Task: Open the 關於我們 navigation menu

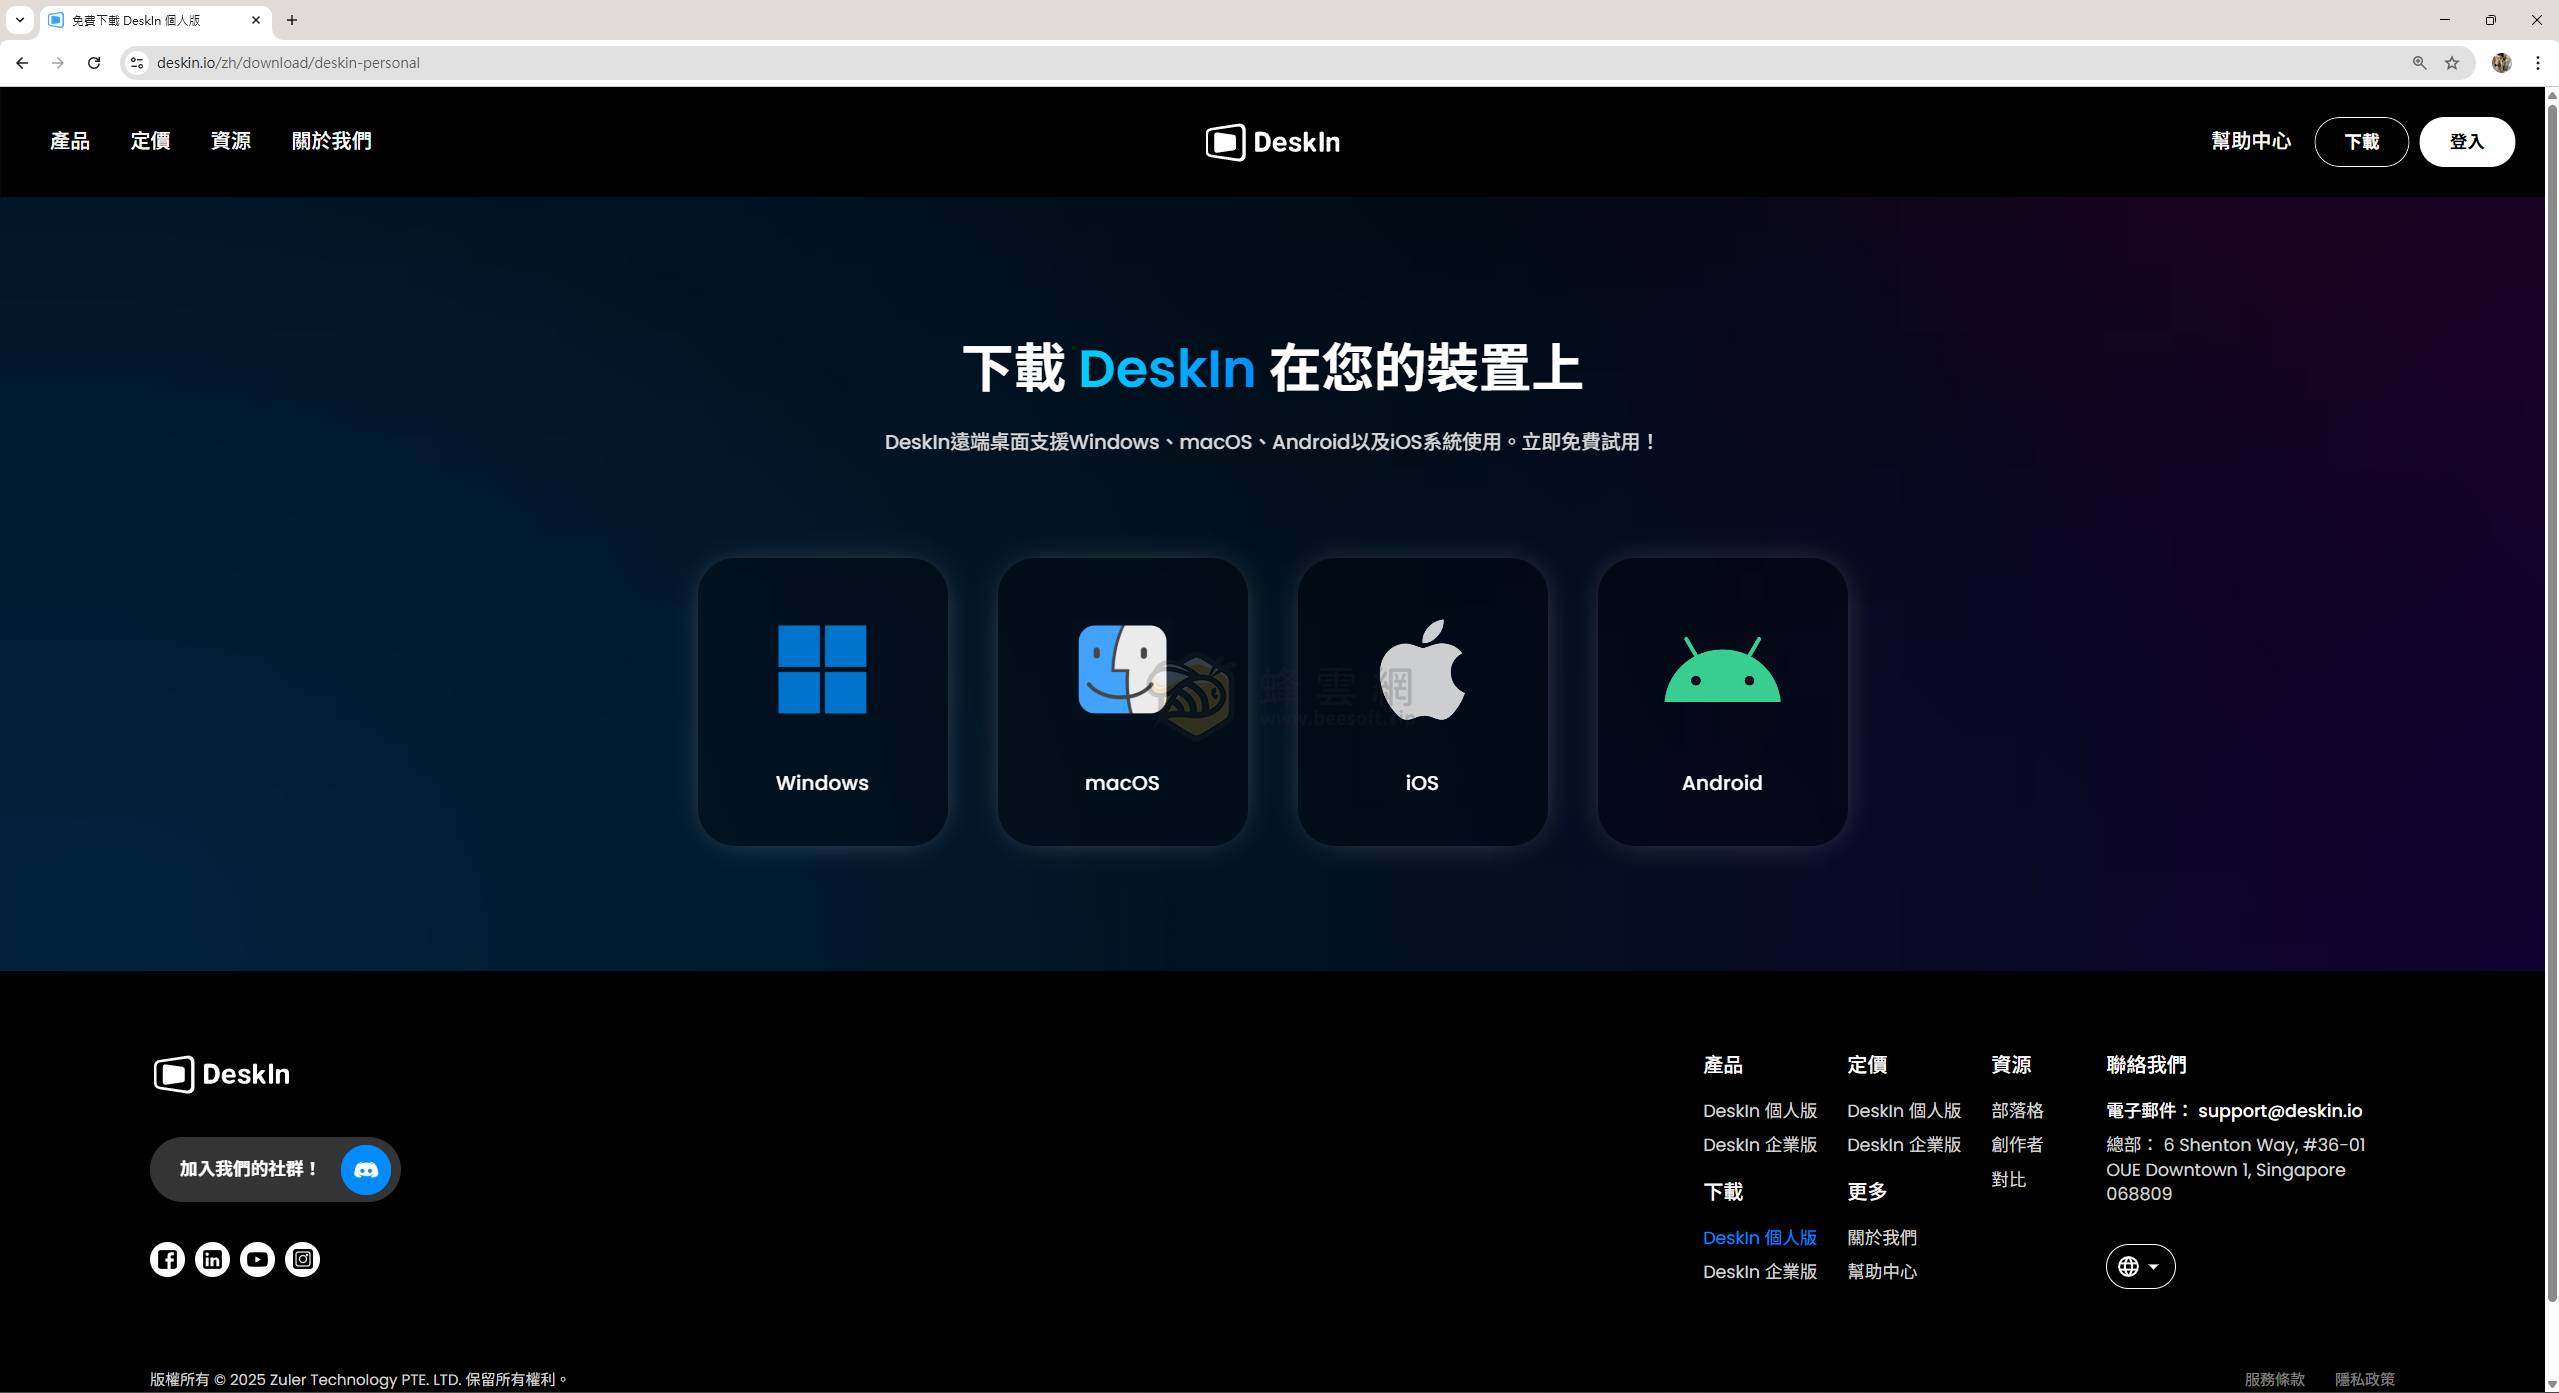Action: pyautogui.click(x=331, y=141)
